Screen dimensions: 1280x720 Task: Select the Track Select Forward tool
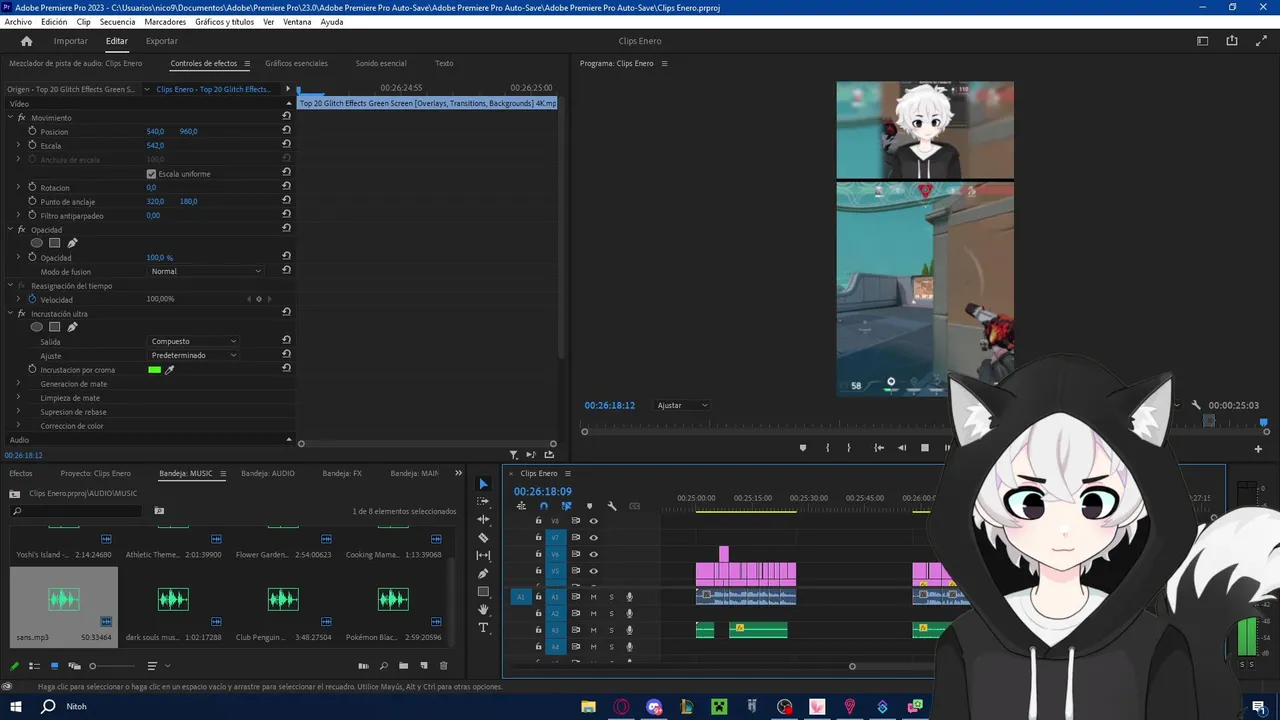click(x=483, y=501)
